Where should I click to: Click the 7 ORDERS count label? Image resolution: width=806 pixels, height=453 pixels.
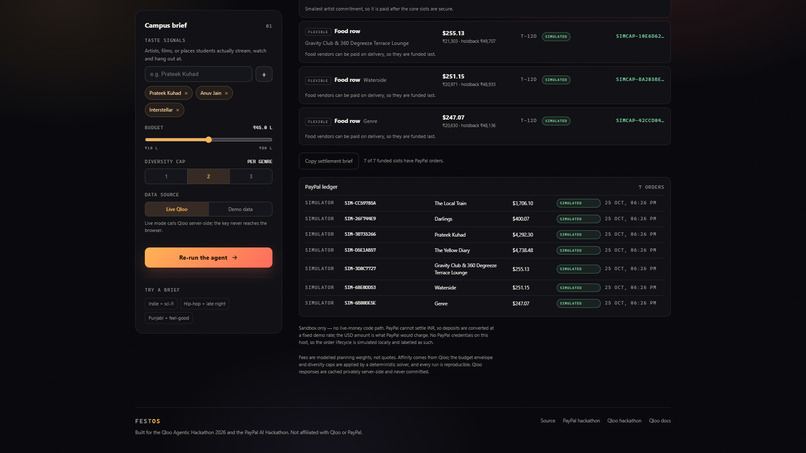tap(651, 187)
